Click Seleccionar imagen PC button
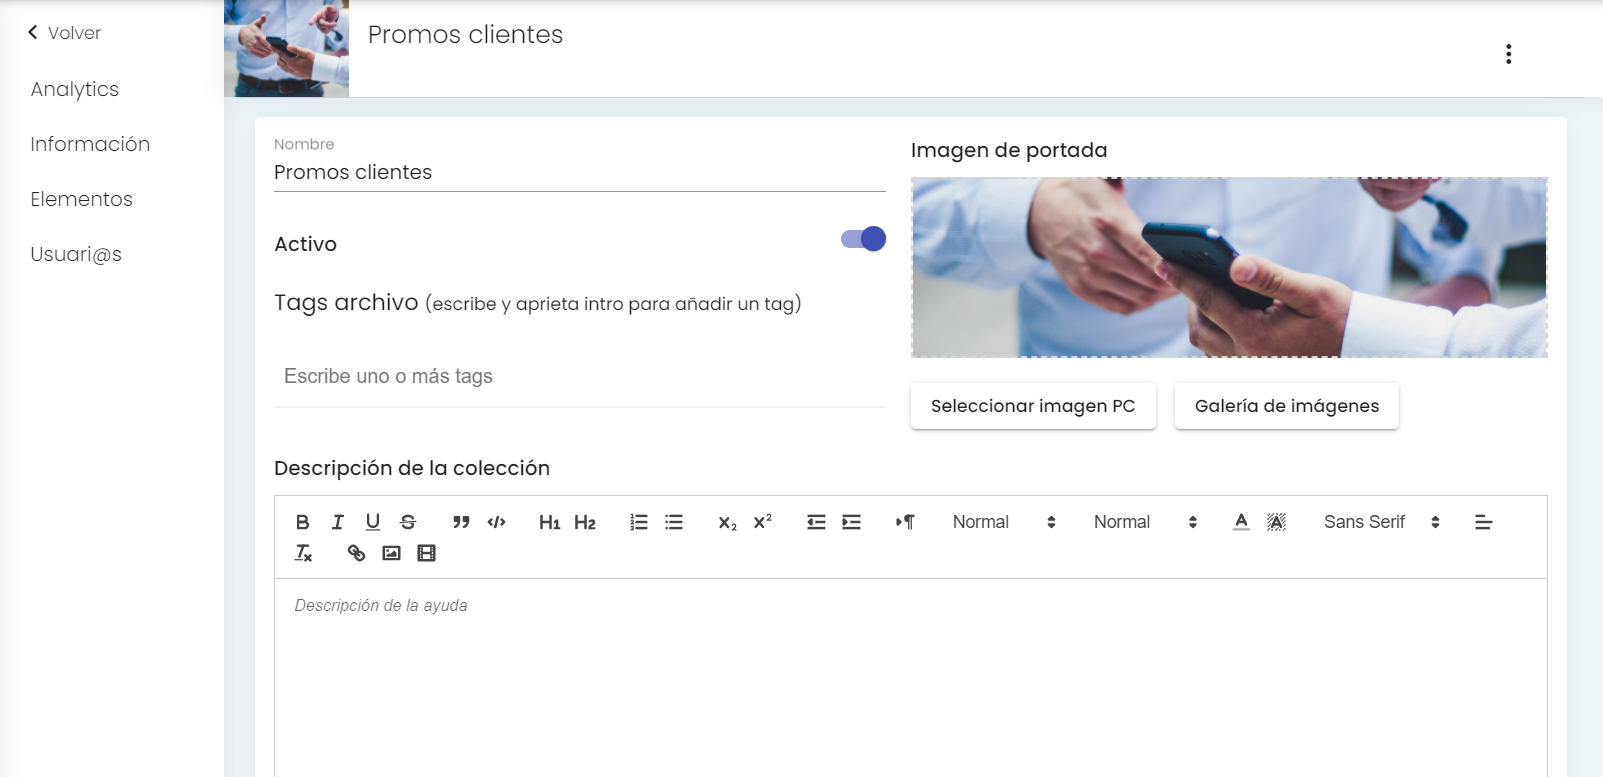Screen dimensions: 1603x777 (x=1033, y=406)
